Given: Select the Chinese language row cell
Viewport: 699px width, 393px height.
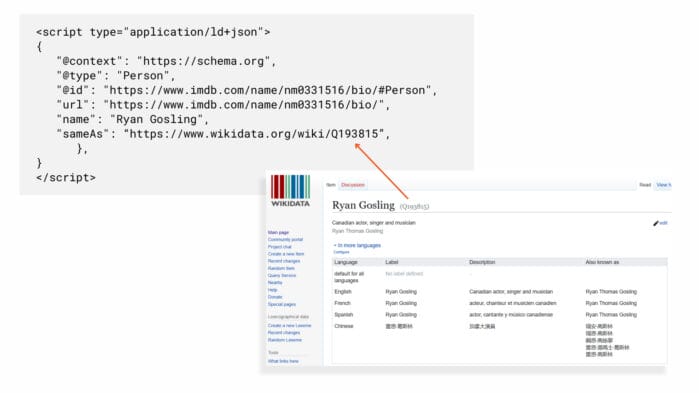Looking at the screenshot, I should (x=344, y=326).
